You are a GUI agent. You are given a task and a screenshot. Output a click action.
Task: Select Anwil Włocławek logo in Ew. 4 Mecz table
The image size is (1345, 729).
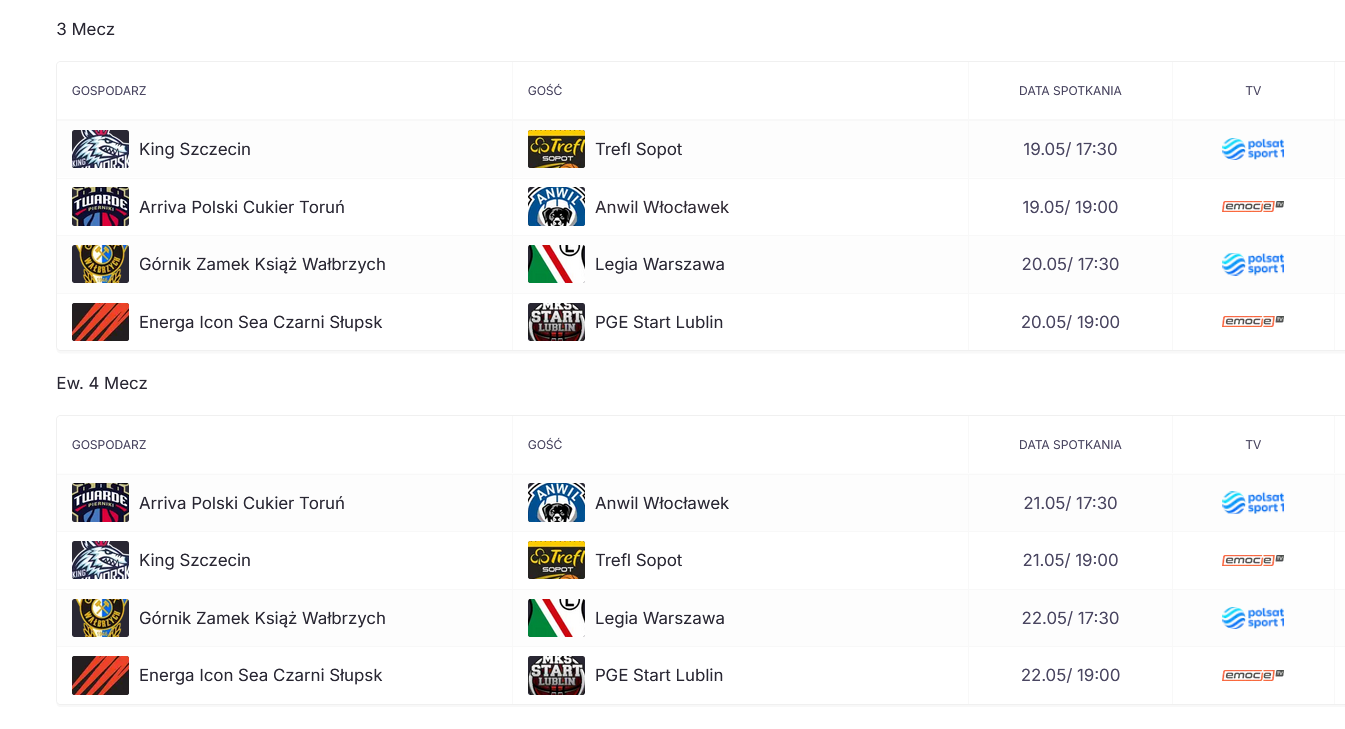(556, 503)
